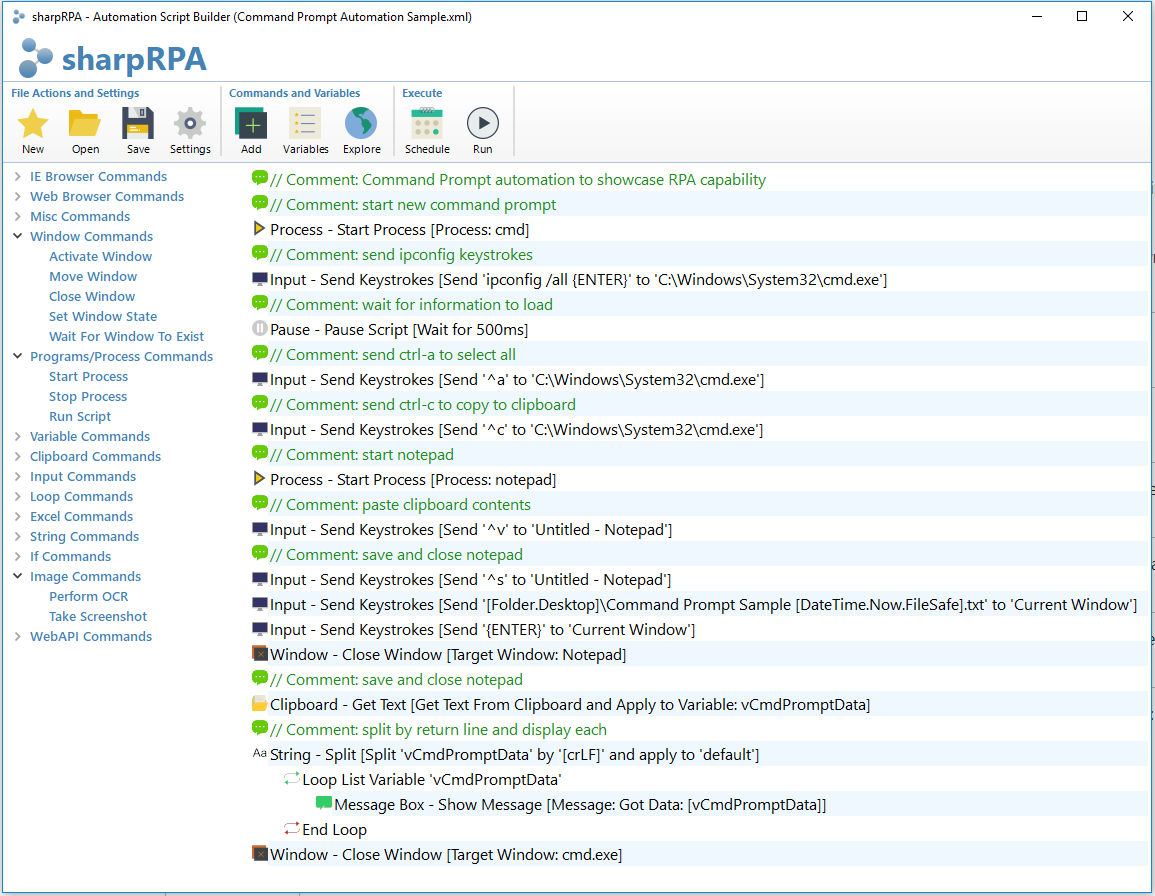Select 'Comment: wait for information to load' line
1155x896 pixels.
(x=411, y=304)
